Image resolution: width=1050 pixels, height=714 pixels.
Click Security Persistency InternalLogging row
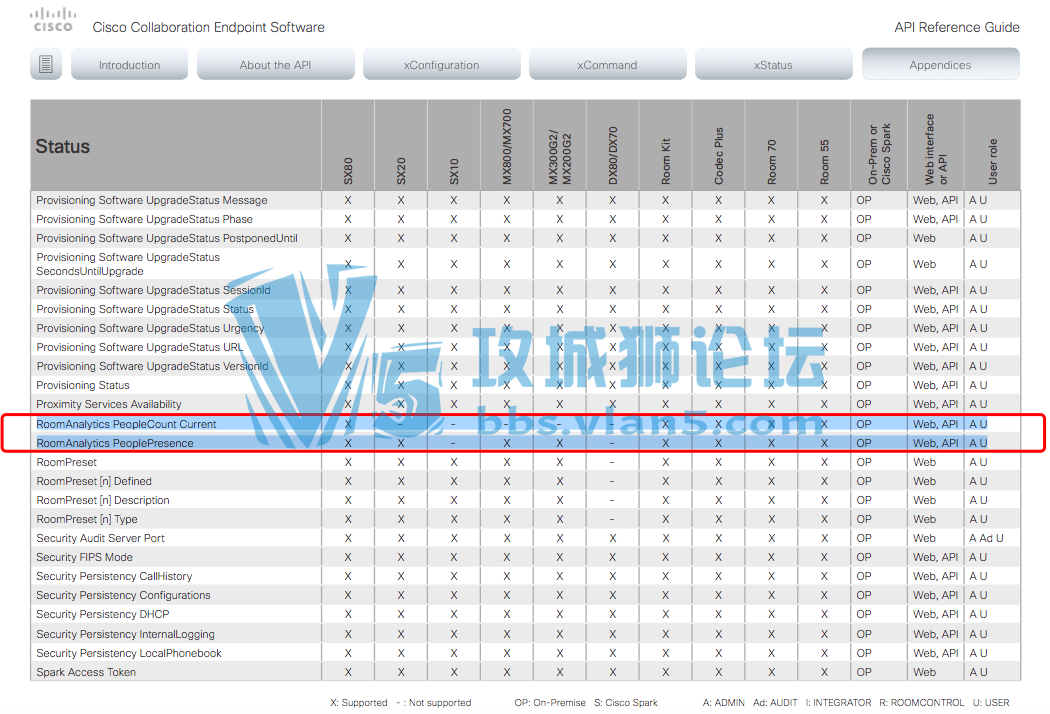click(526, 634)
